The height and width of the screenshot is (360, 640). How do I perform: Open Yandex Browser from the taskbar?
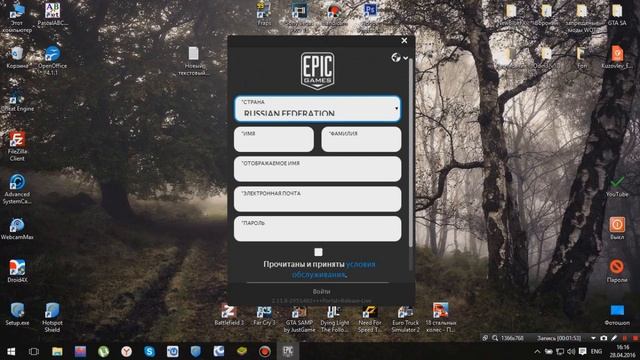click(127, 351)
